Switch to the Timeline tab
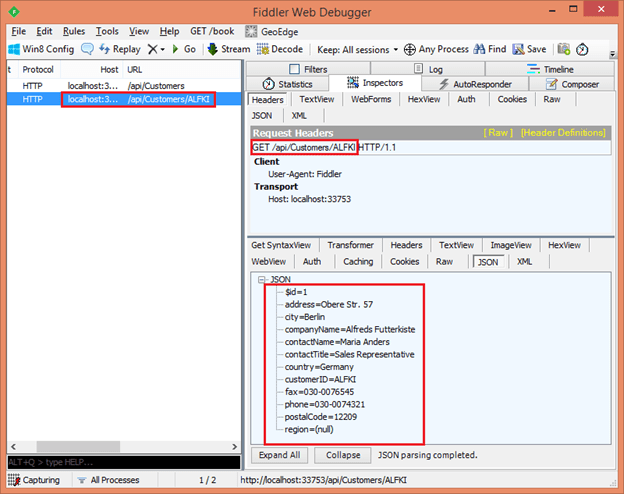This screenshot has width=624, height=494. [x=550, y=69]
